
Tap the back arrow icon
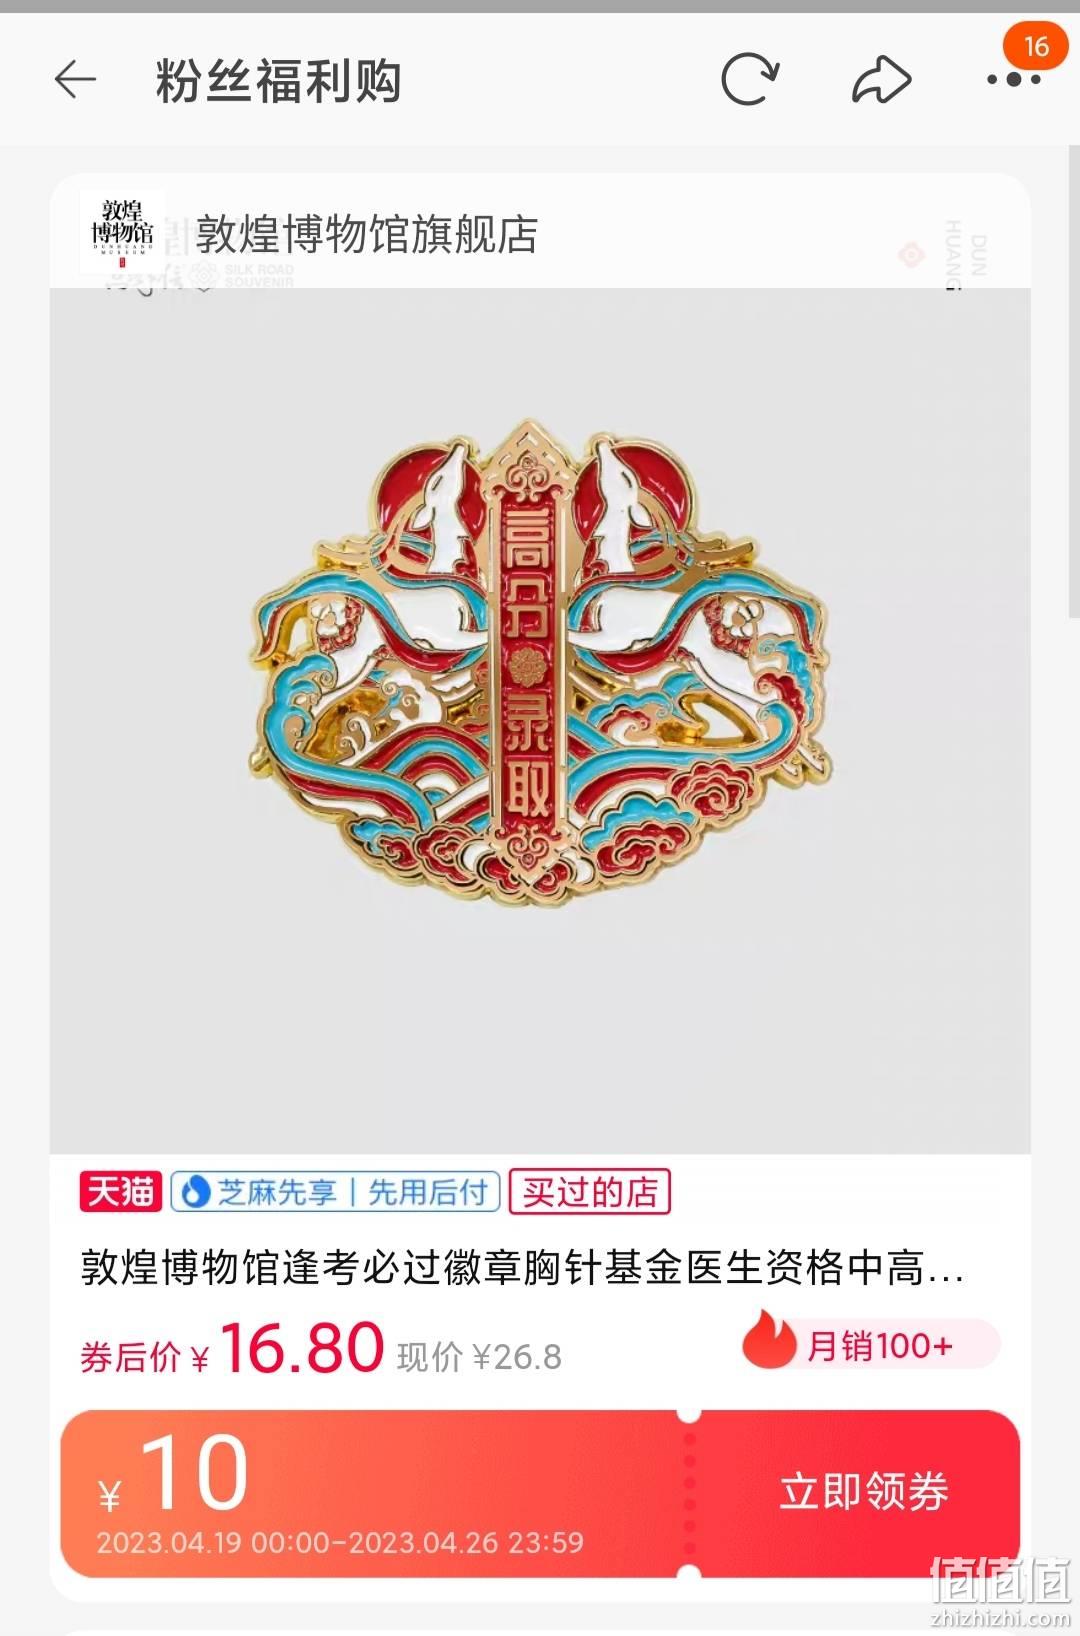click(x=75, y=80)
